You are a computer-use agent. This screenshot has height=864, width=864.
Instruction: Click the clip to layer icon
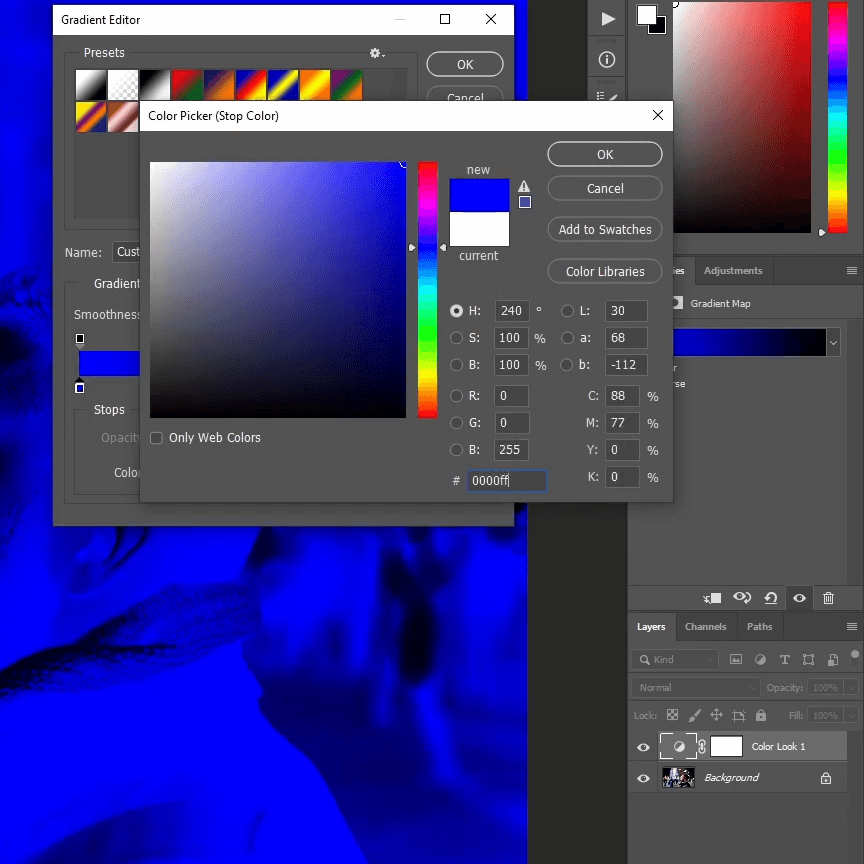[x=712, y=598]
